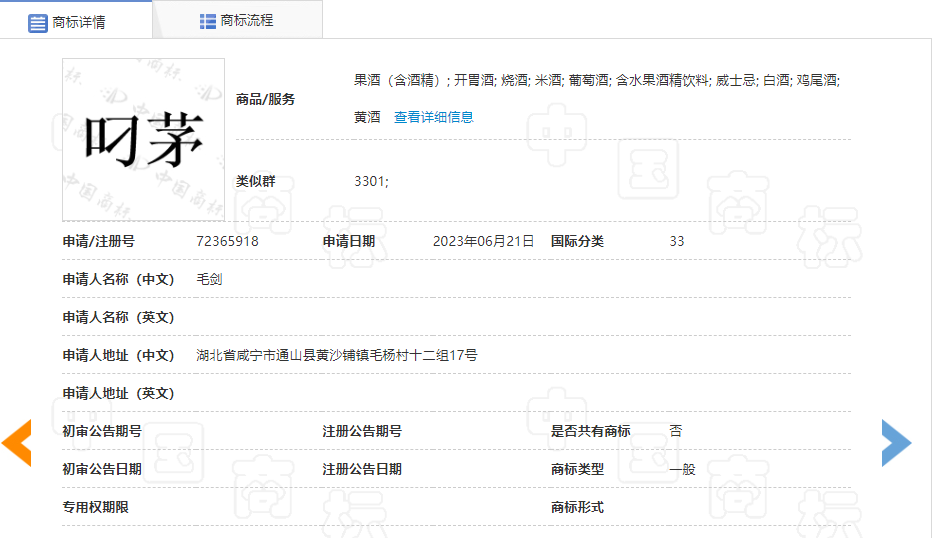Click the 否 shared trademark value
952x538 pixels.
tap(676, 431)
